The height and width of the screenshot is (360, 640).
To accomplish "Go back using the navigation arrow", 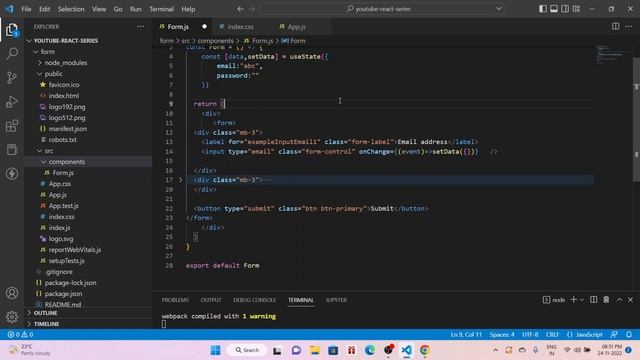I will pyautogui.click(x=240, y=9).
